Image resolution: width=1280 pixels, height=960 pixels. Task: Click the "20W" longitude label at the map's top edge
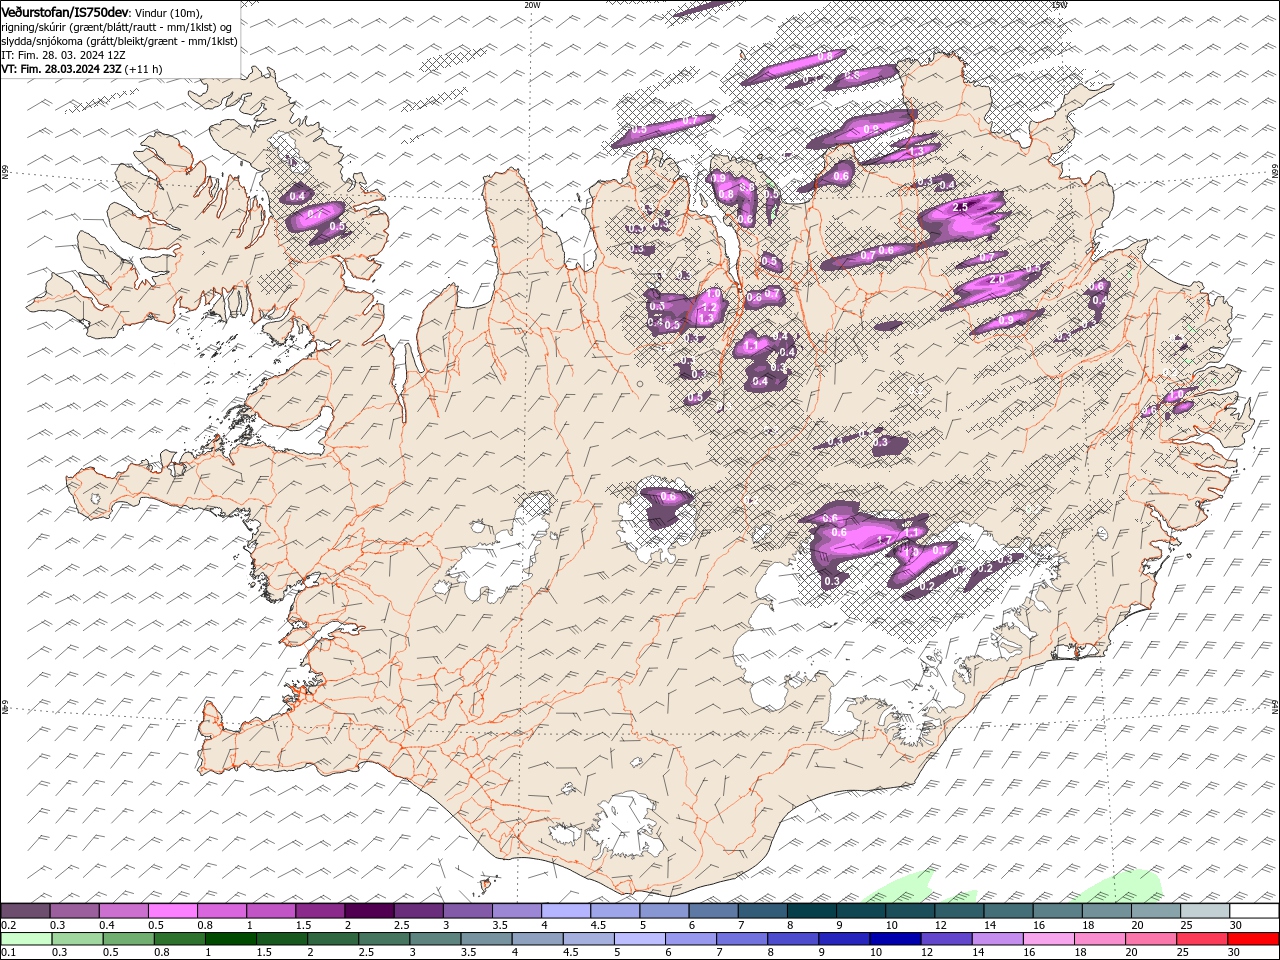point(532,5)
